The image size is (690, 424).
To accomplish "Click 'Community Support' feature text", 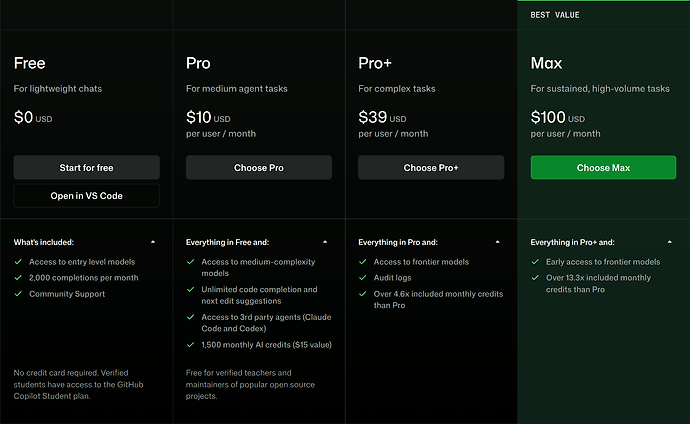I will (x=67, y=294).
